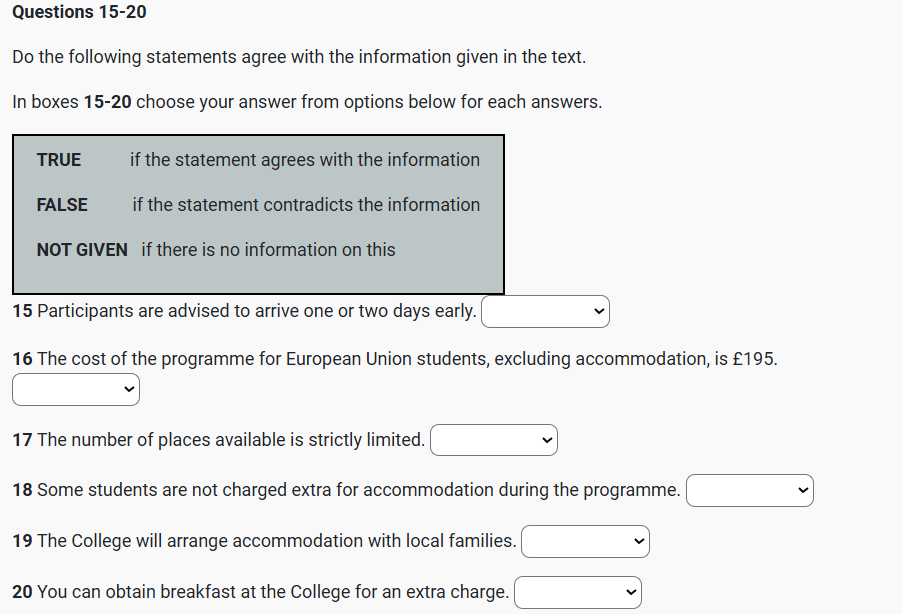Open the answer dropdown for question 16

76,389
